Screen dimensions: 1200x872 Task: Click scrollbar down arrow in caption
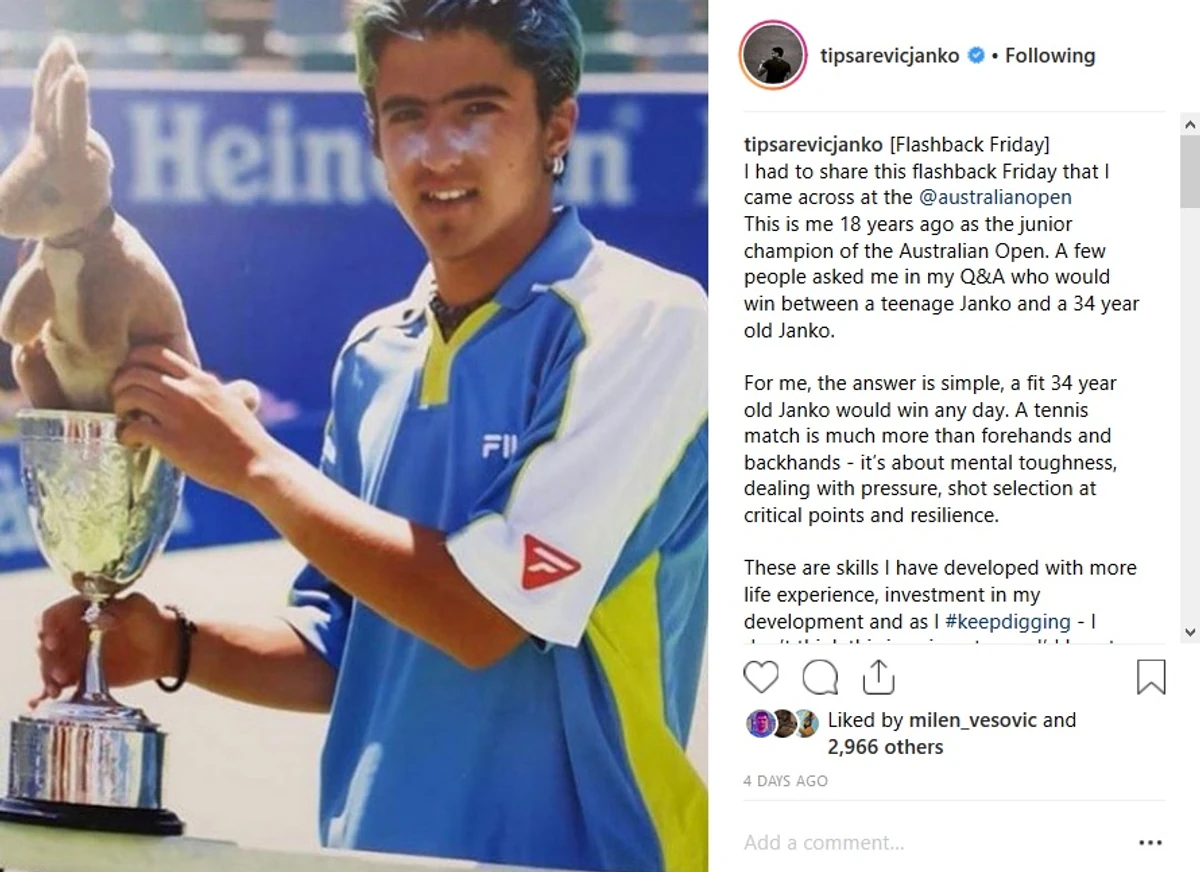pos(1190,632)
